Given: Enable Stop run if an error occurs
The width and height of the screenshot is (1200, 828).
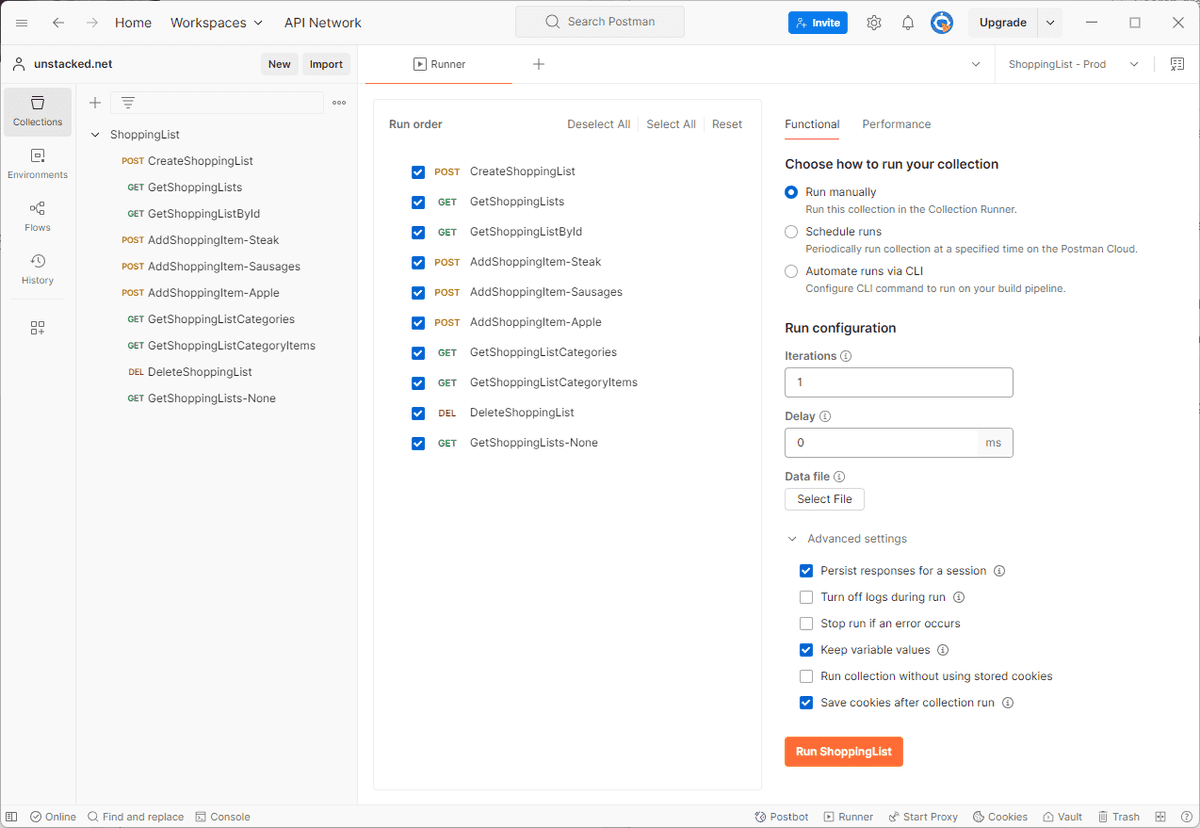Looking at the screenshot, I should coord(806,623).
